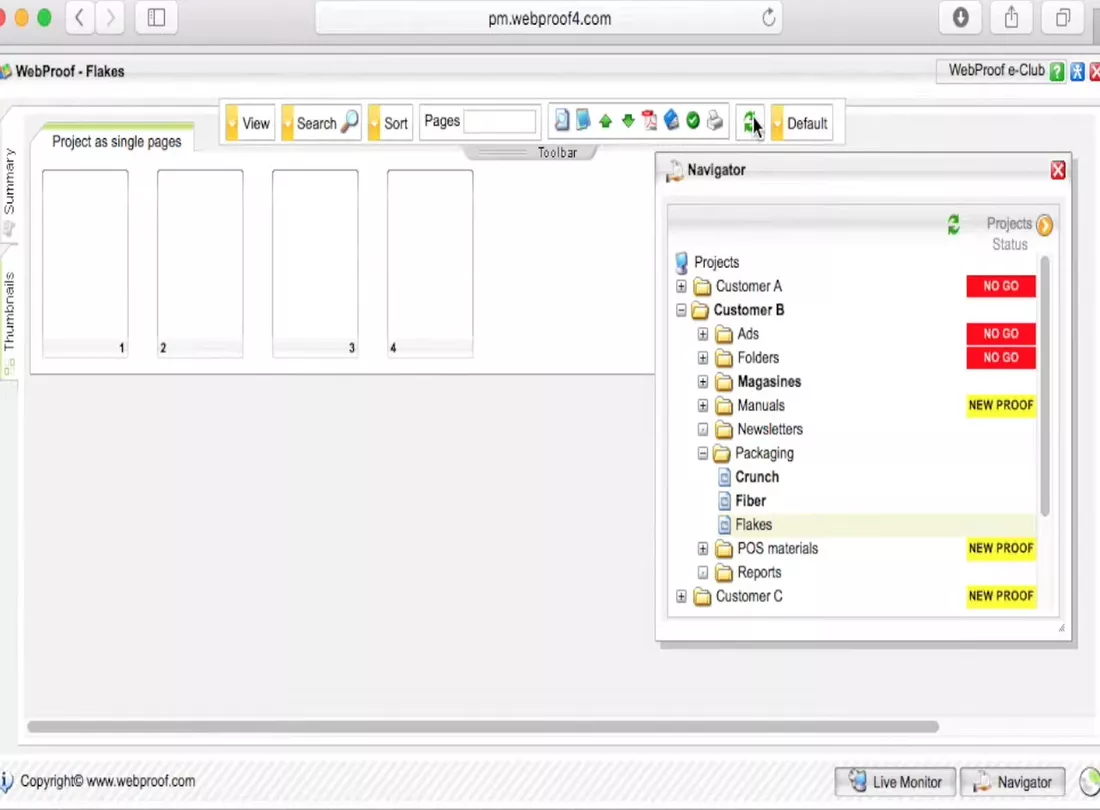Viewport: 1100px width, 810px height.
Task: Click the first page document icon in toolbar
Action: coord(561,121)
